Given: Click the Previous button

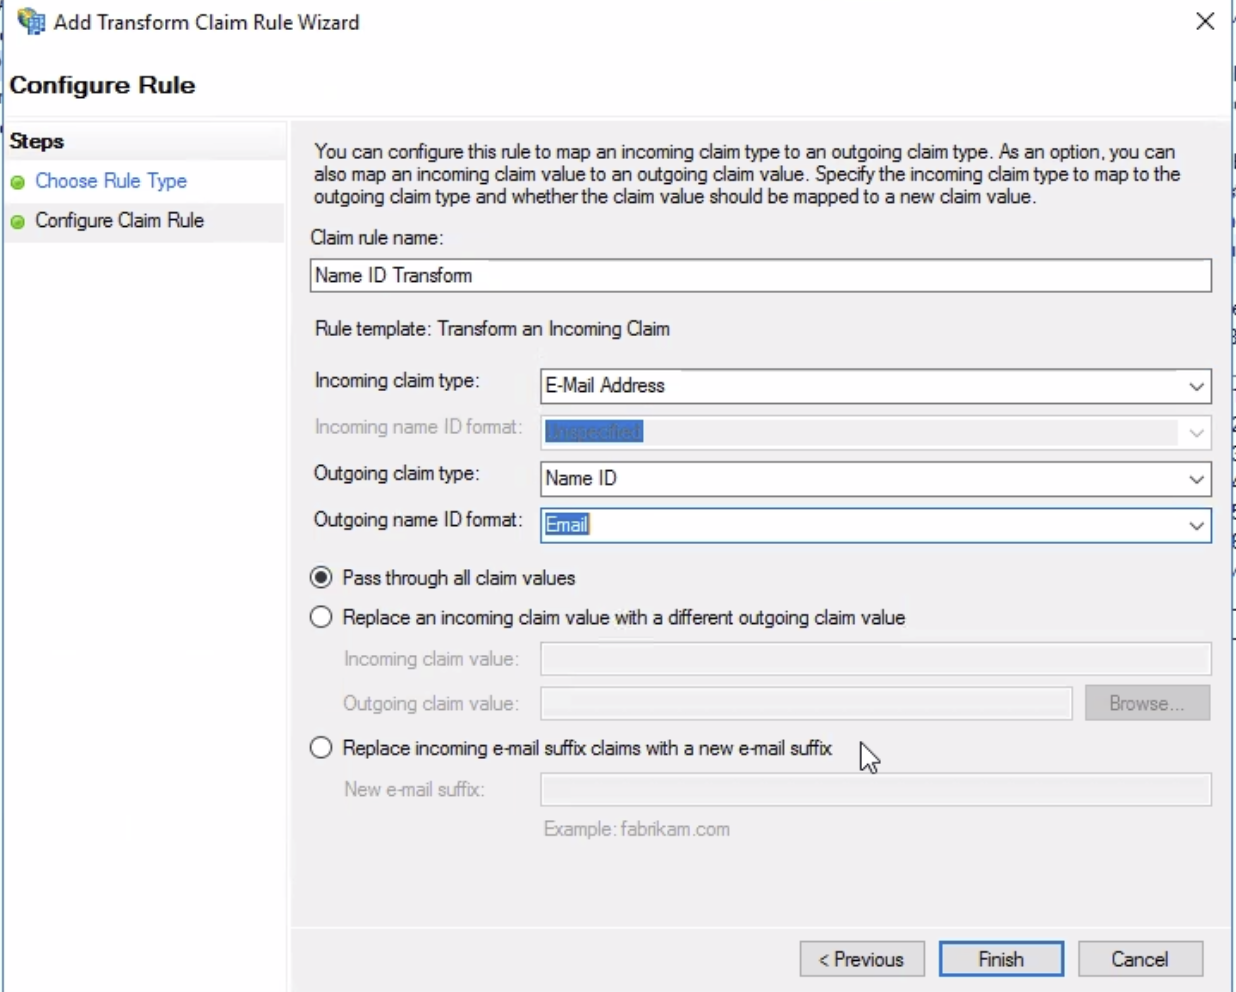Looking at the screenshot, I should click(862, 958).
